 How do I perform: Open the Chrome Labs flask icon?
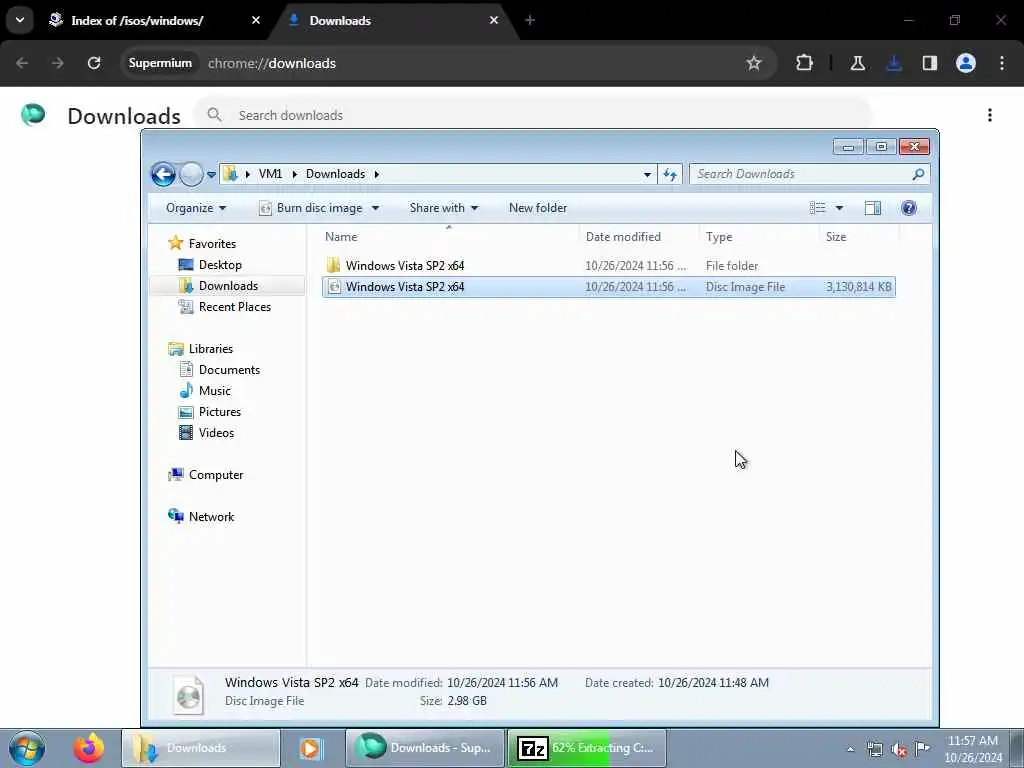pyautogui.click(x=857, y=63)
